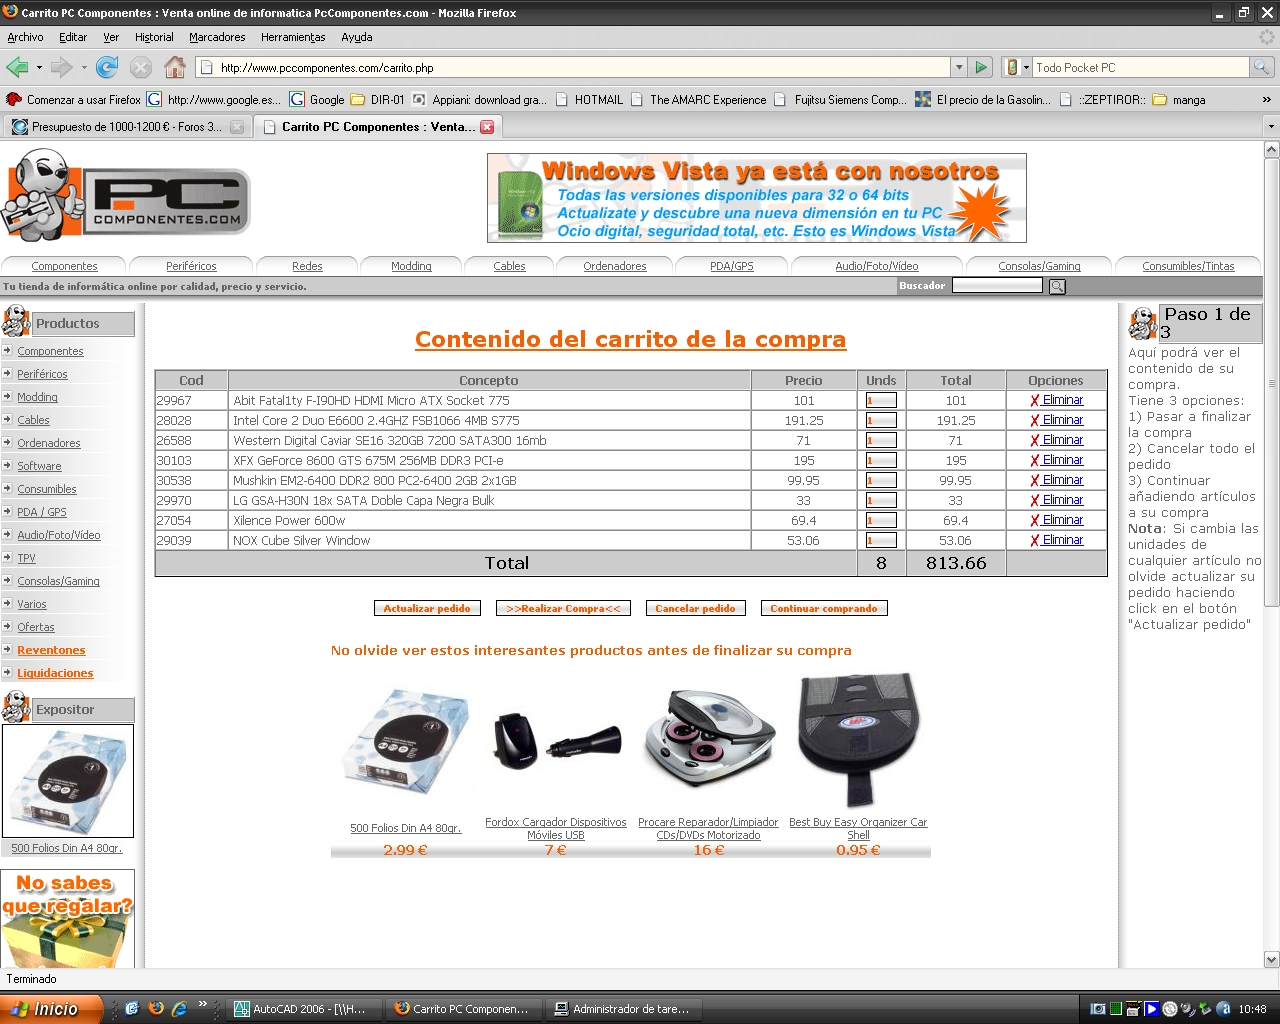1280x1024 pixels.
Task: Open the Procare Reparador/Limpiador product image
Action: (709, 739)
